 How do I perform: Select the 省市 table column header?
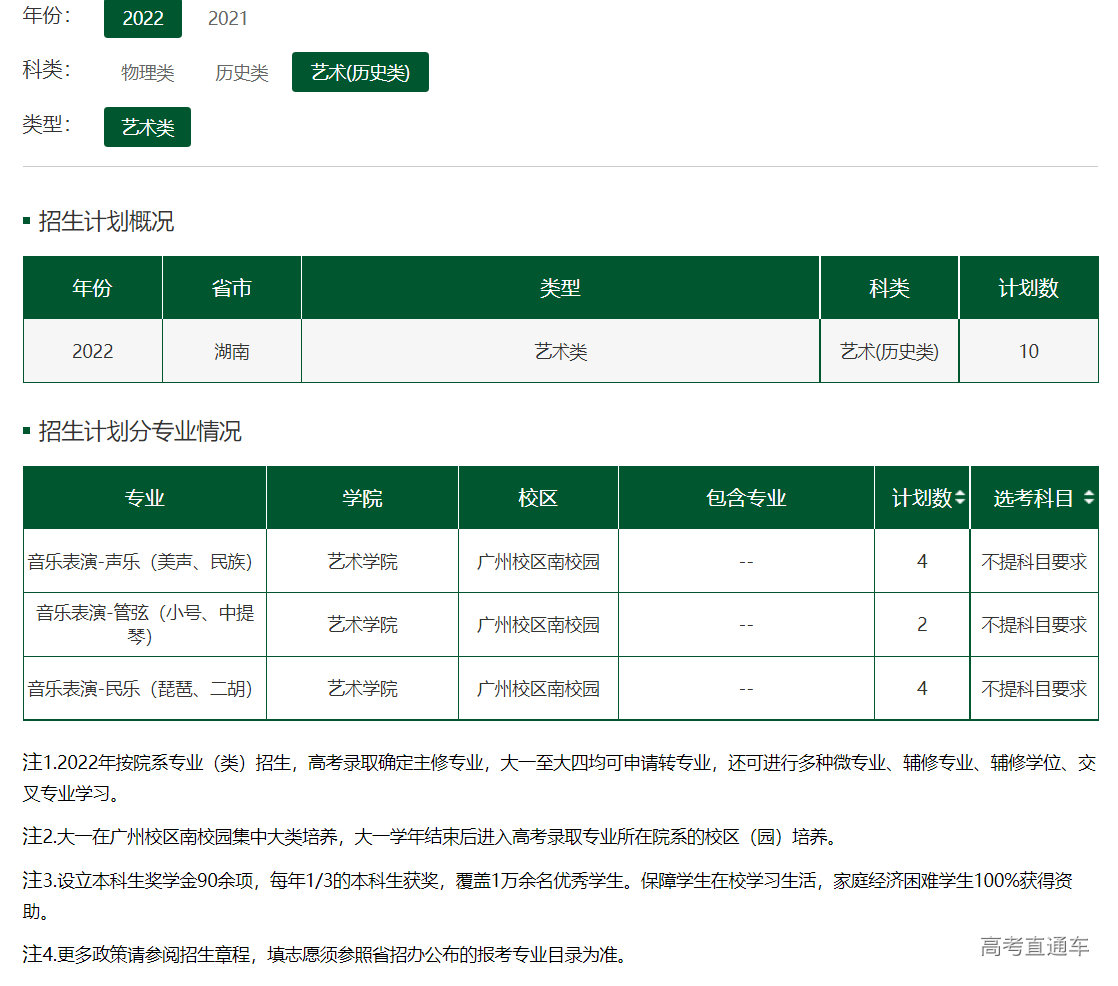(x=231, y=287)
